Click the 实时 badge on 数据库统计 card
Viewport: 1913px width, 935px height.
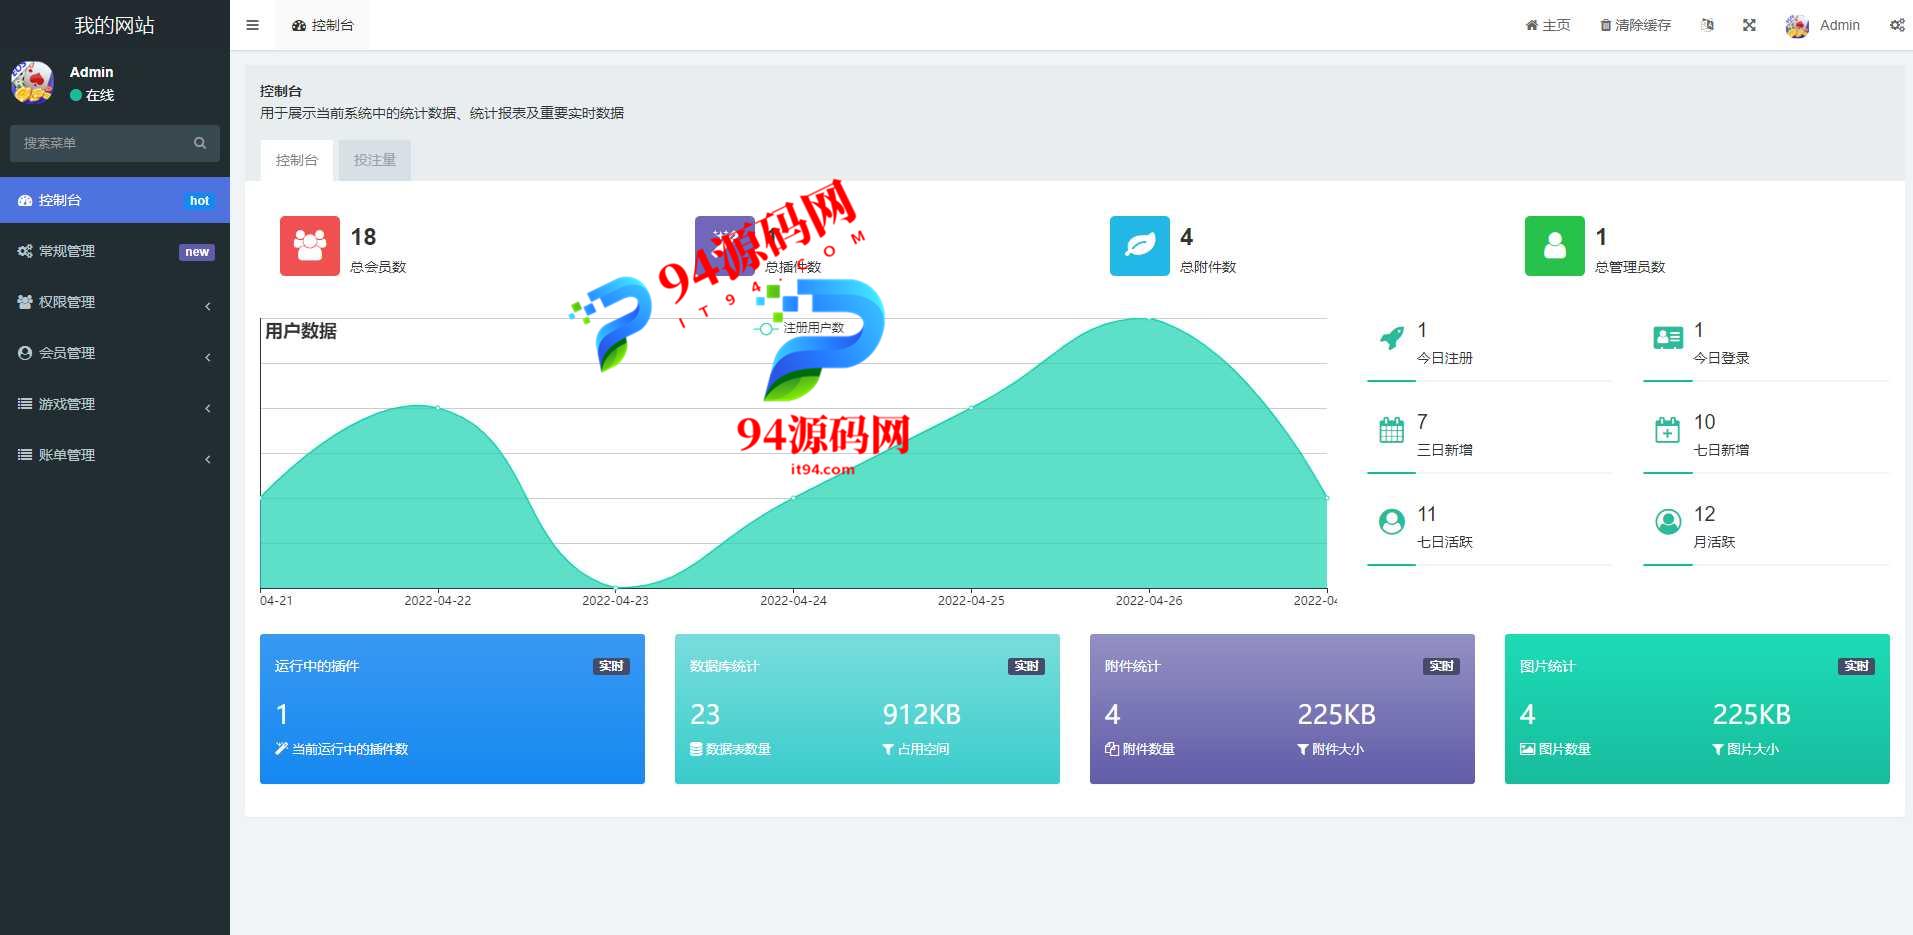point(1026,666)
